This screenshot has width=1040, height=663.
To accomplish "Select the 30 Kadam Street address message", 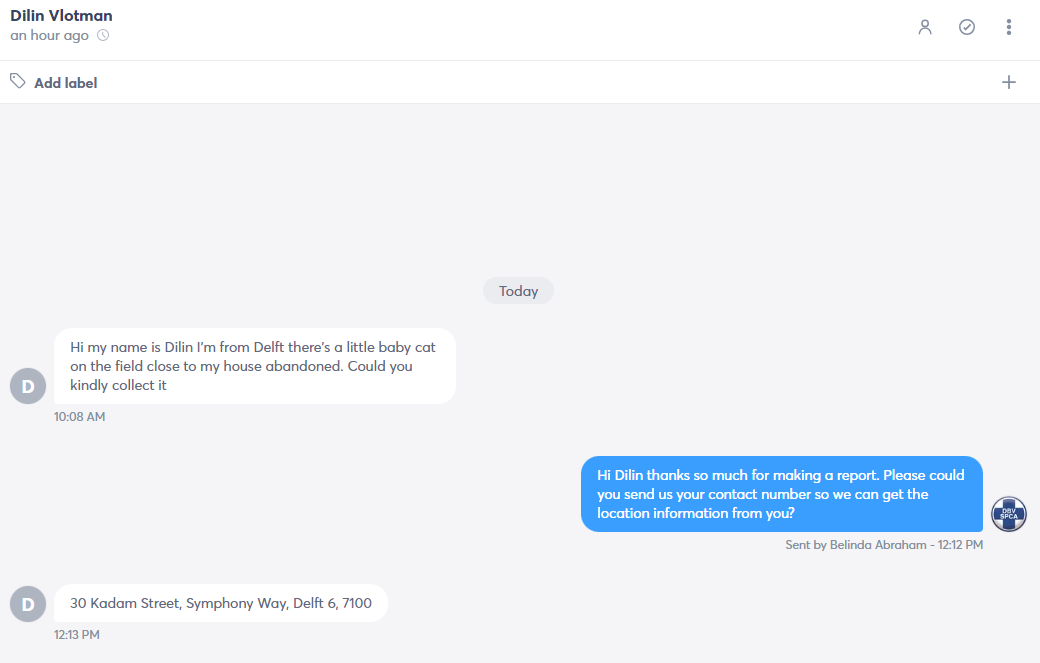I will [221, 603].
